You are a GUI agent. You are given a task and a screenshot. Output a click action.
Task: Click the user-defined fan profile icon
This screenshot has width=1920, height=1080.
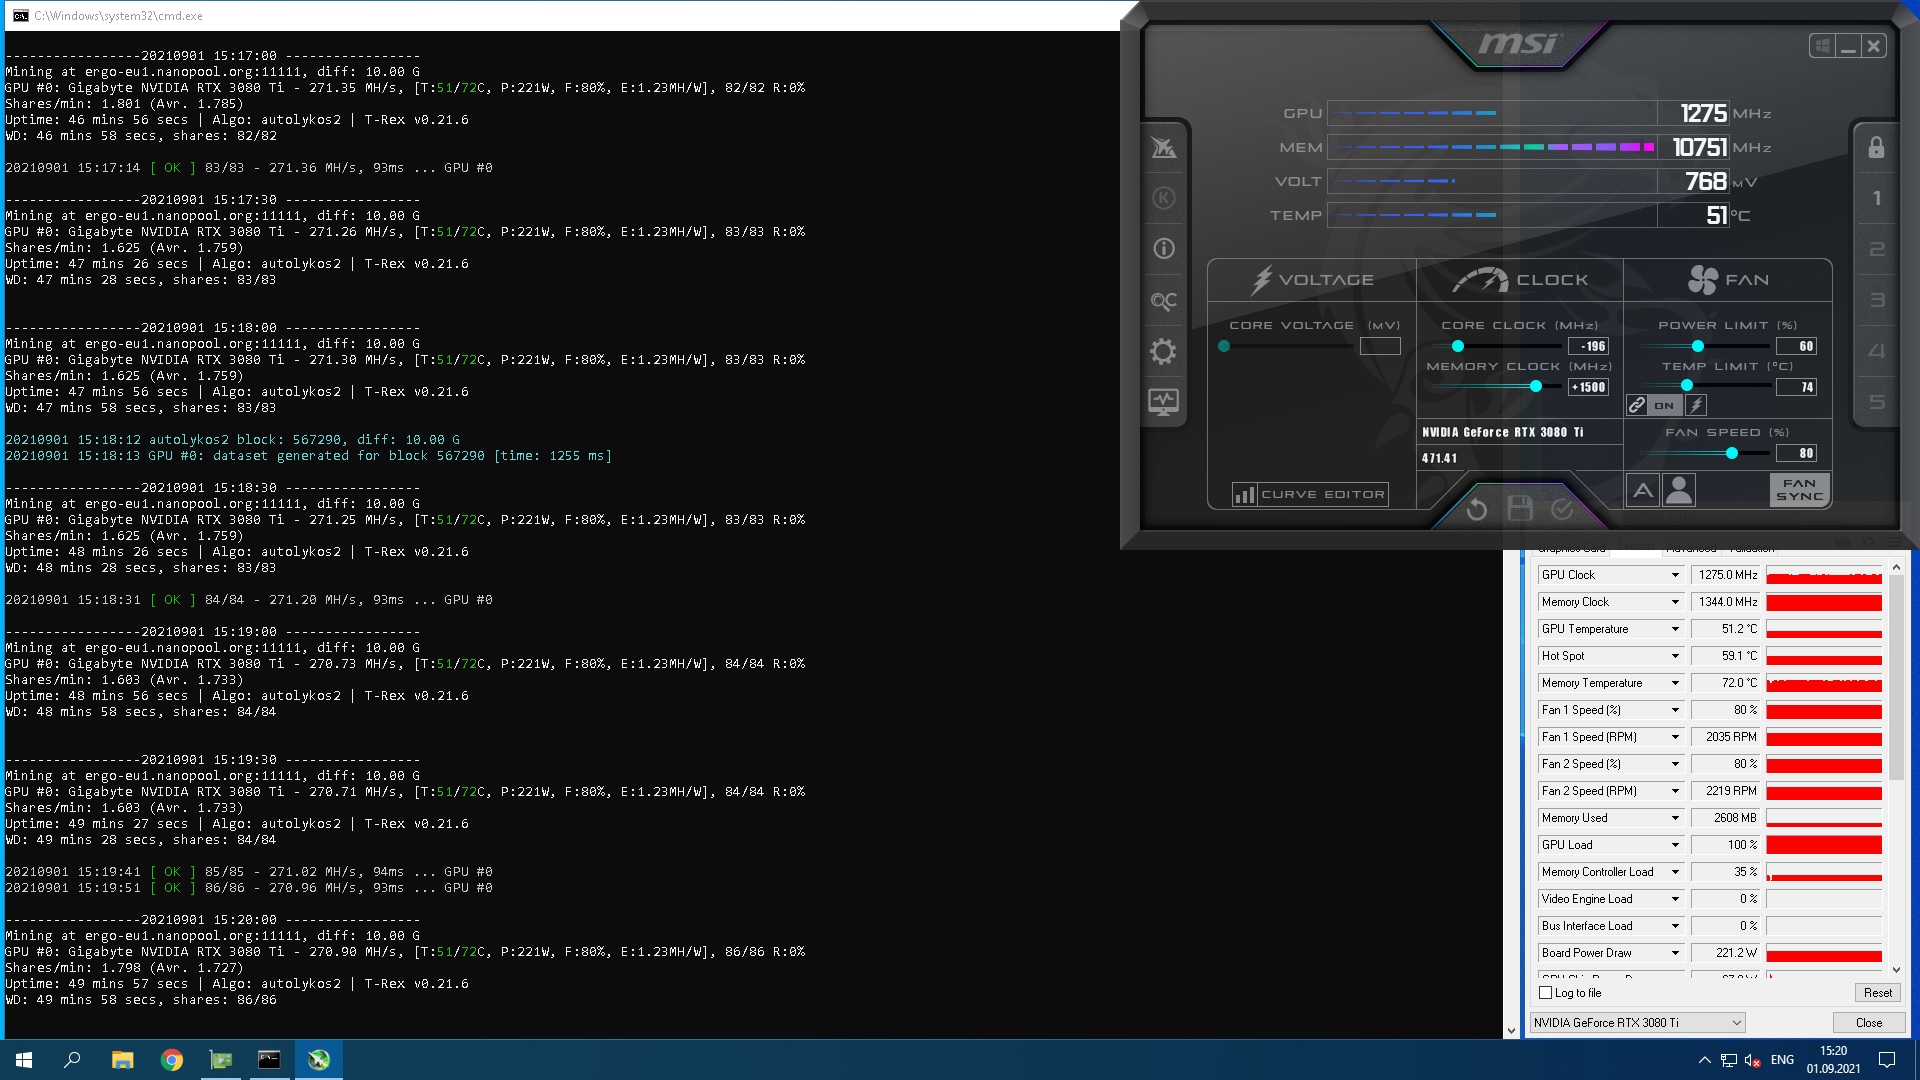pyautogui.click(x=1679, y=490)
